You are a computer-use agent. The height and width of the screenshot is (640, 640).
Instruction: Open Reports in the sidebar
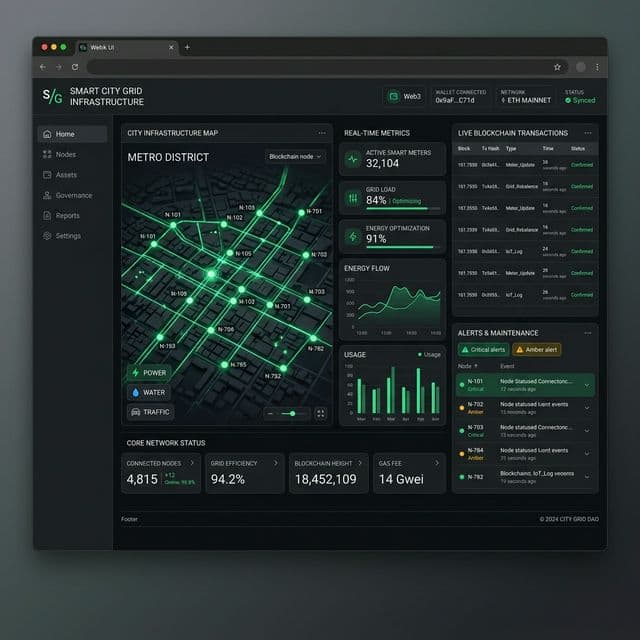pos(73,216)
